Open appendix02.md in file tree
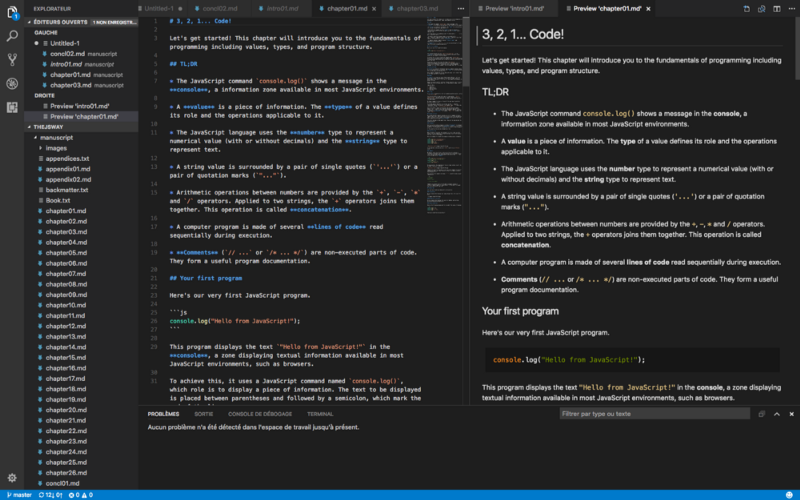 pyautogui.click(x=81, y=180)
